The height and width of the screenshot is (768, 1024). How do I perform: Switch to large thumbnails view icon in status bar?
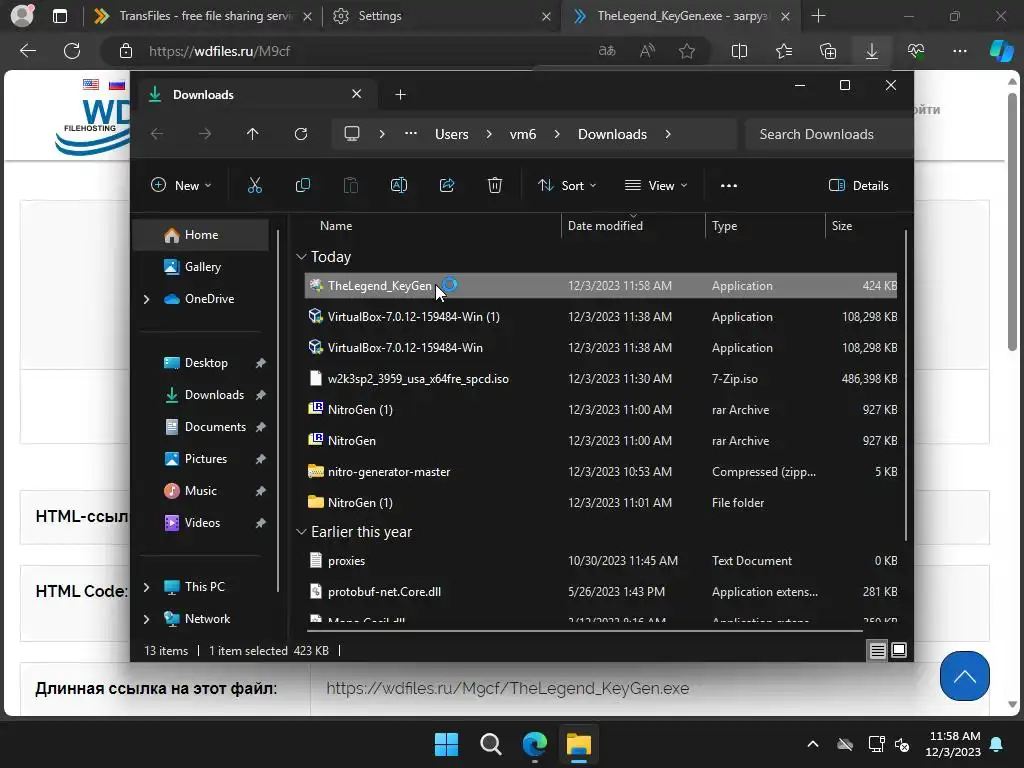899,650
